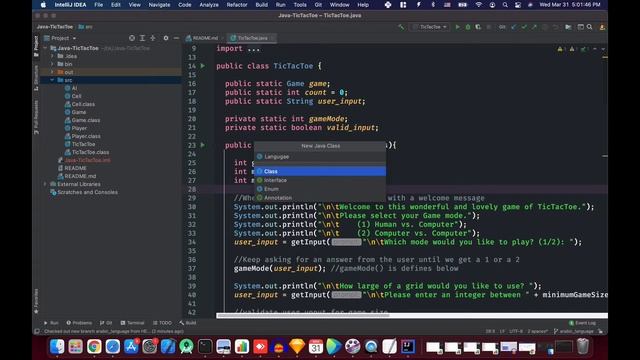
Task: Click the horizontal editor scrollbar
Action: coord(303,316)
